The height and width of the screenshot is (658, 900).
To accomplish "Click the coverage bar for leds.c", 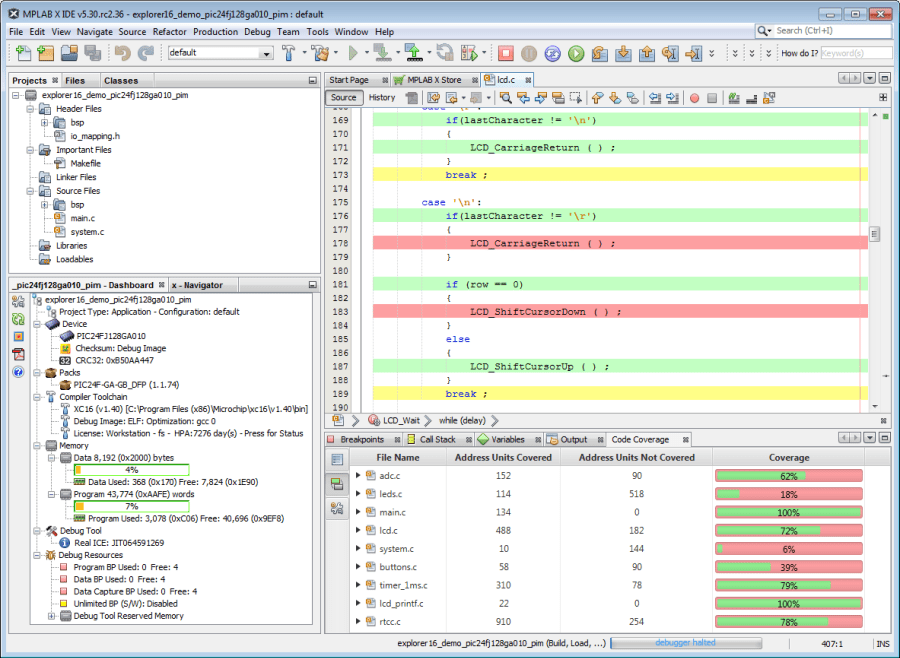I will click(x=790, y=494).
